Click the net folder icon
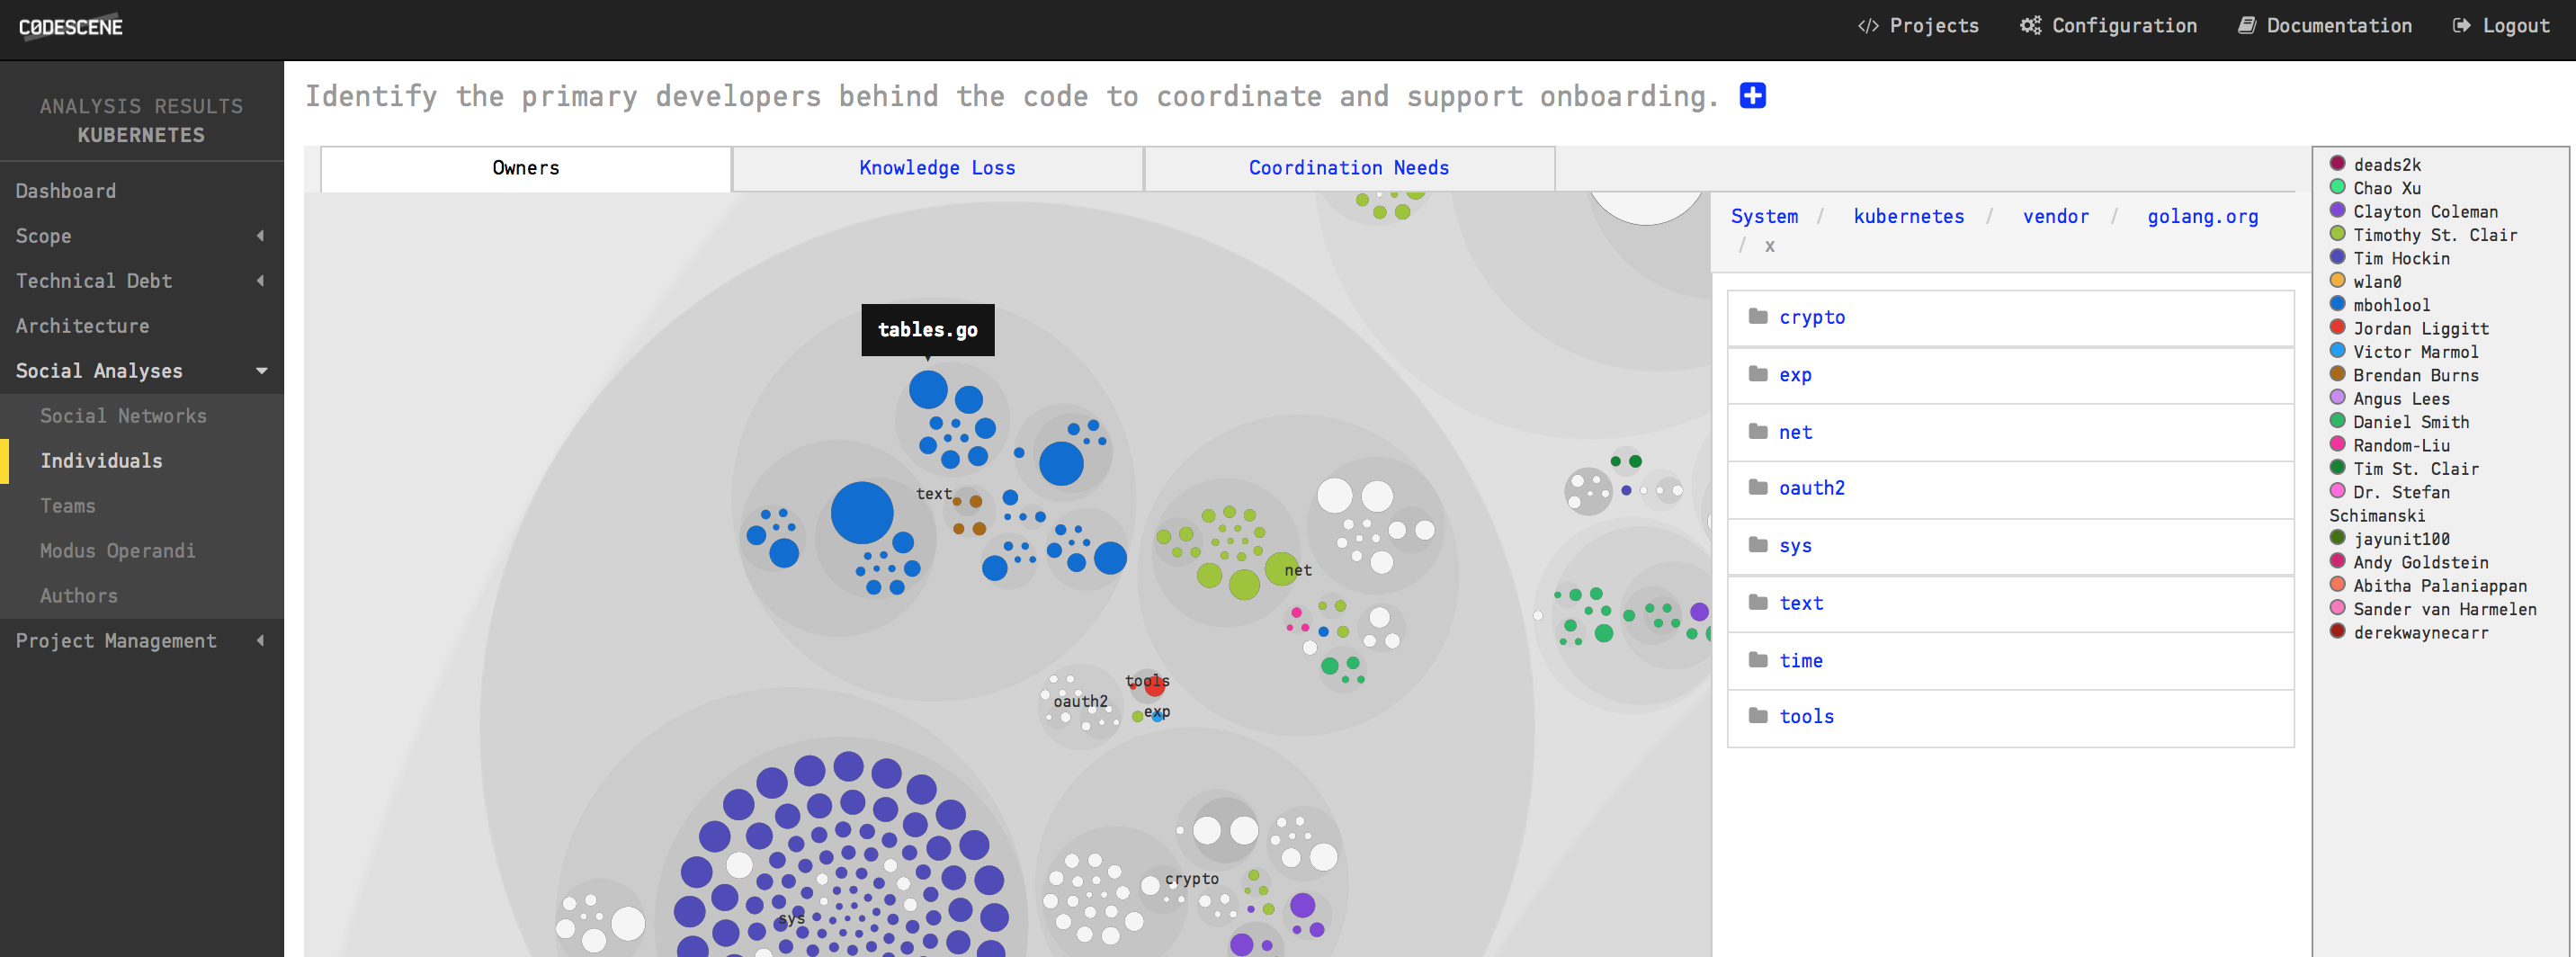This screenshot has height=957, width=2576. click(1757, 432)
